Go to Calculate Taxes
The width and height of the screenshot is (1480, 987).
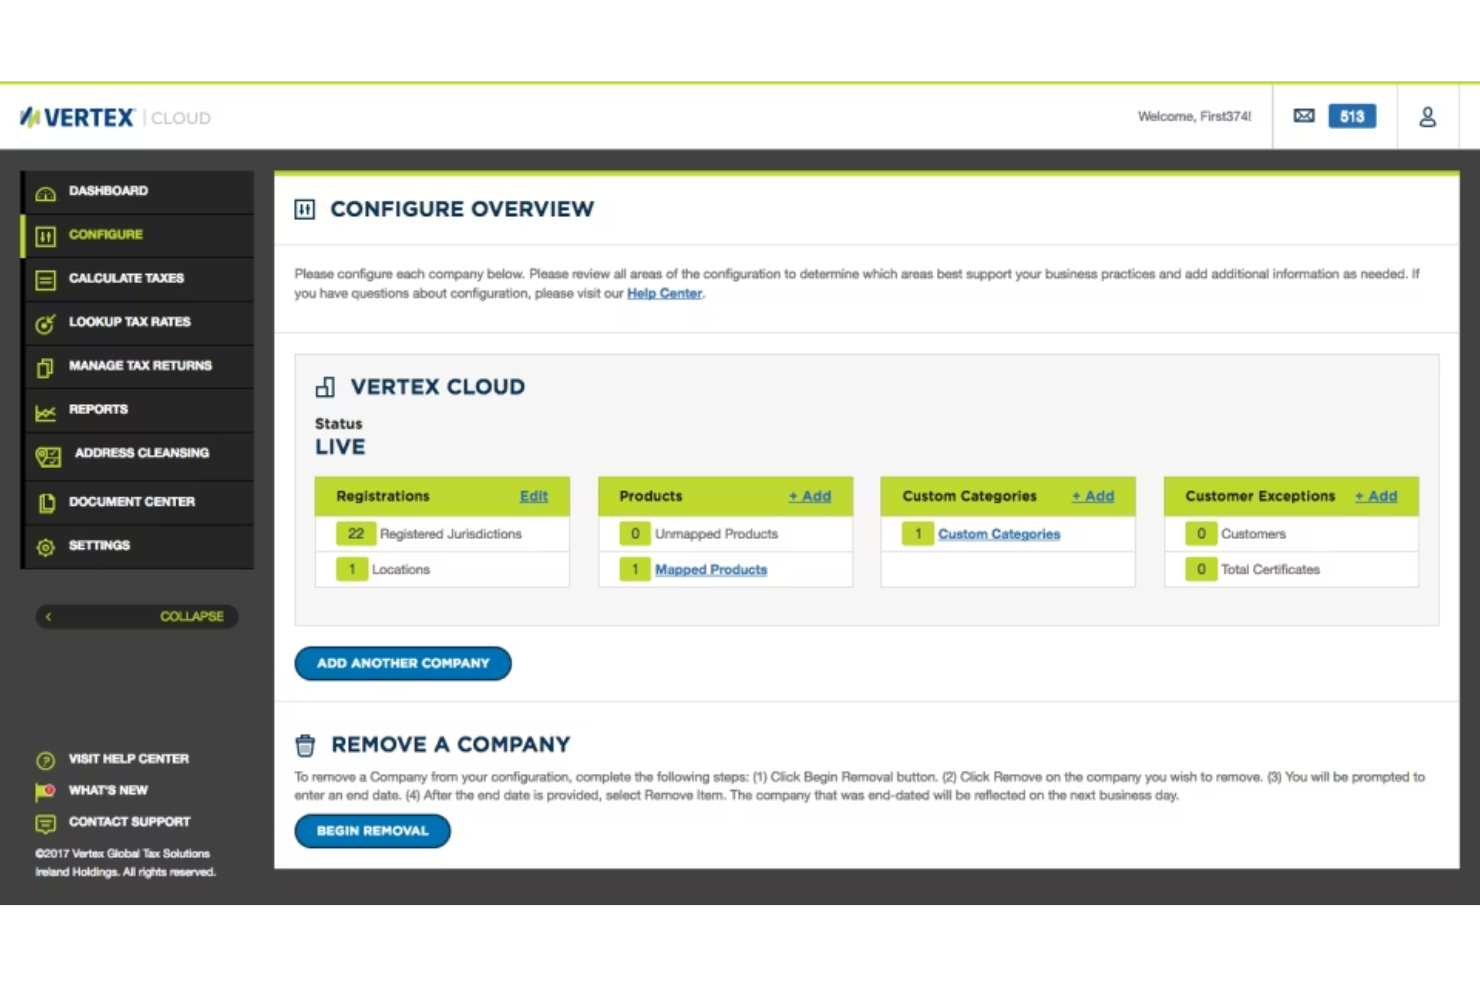coord(138,279)
